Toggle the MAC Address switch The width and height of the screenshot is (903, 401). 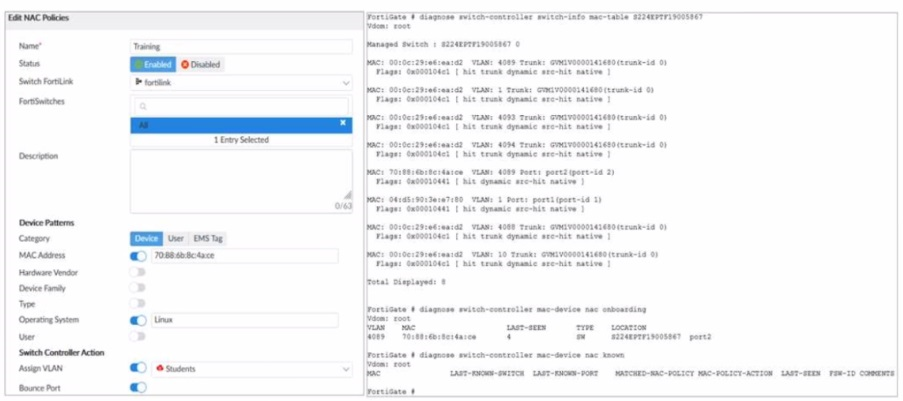click(138, 256)
